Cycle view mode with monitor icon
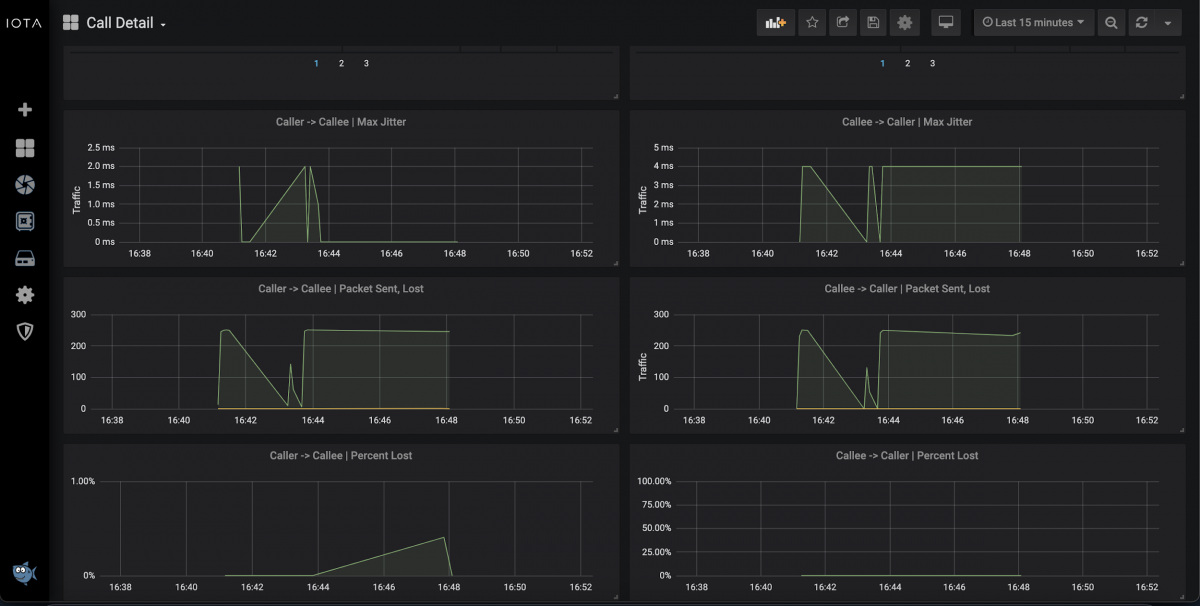The image size is (1200, 606). point(945,22)
